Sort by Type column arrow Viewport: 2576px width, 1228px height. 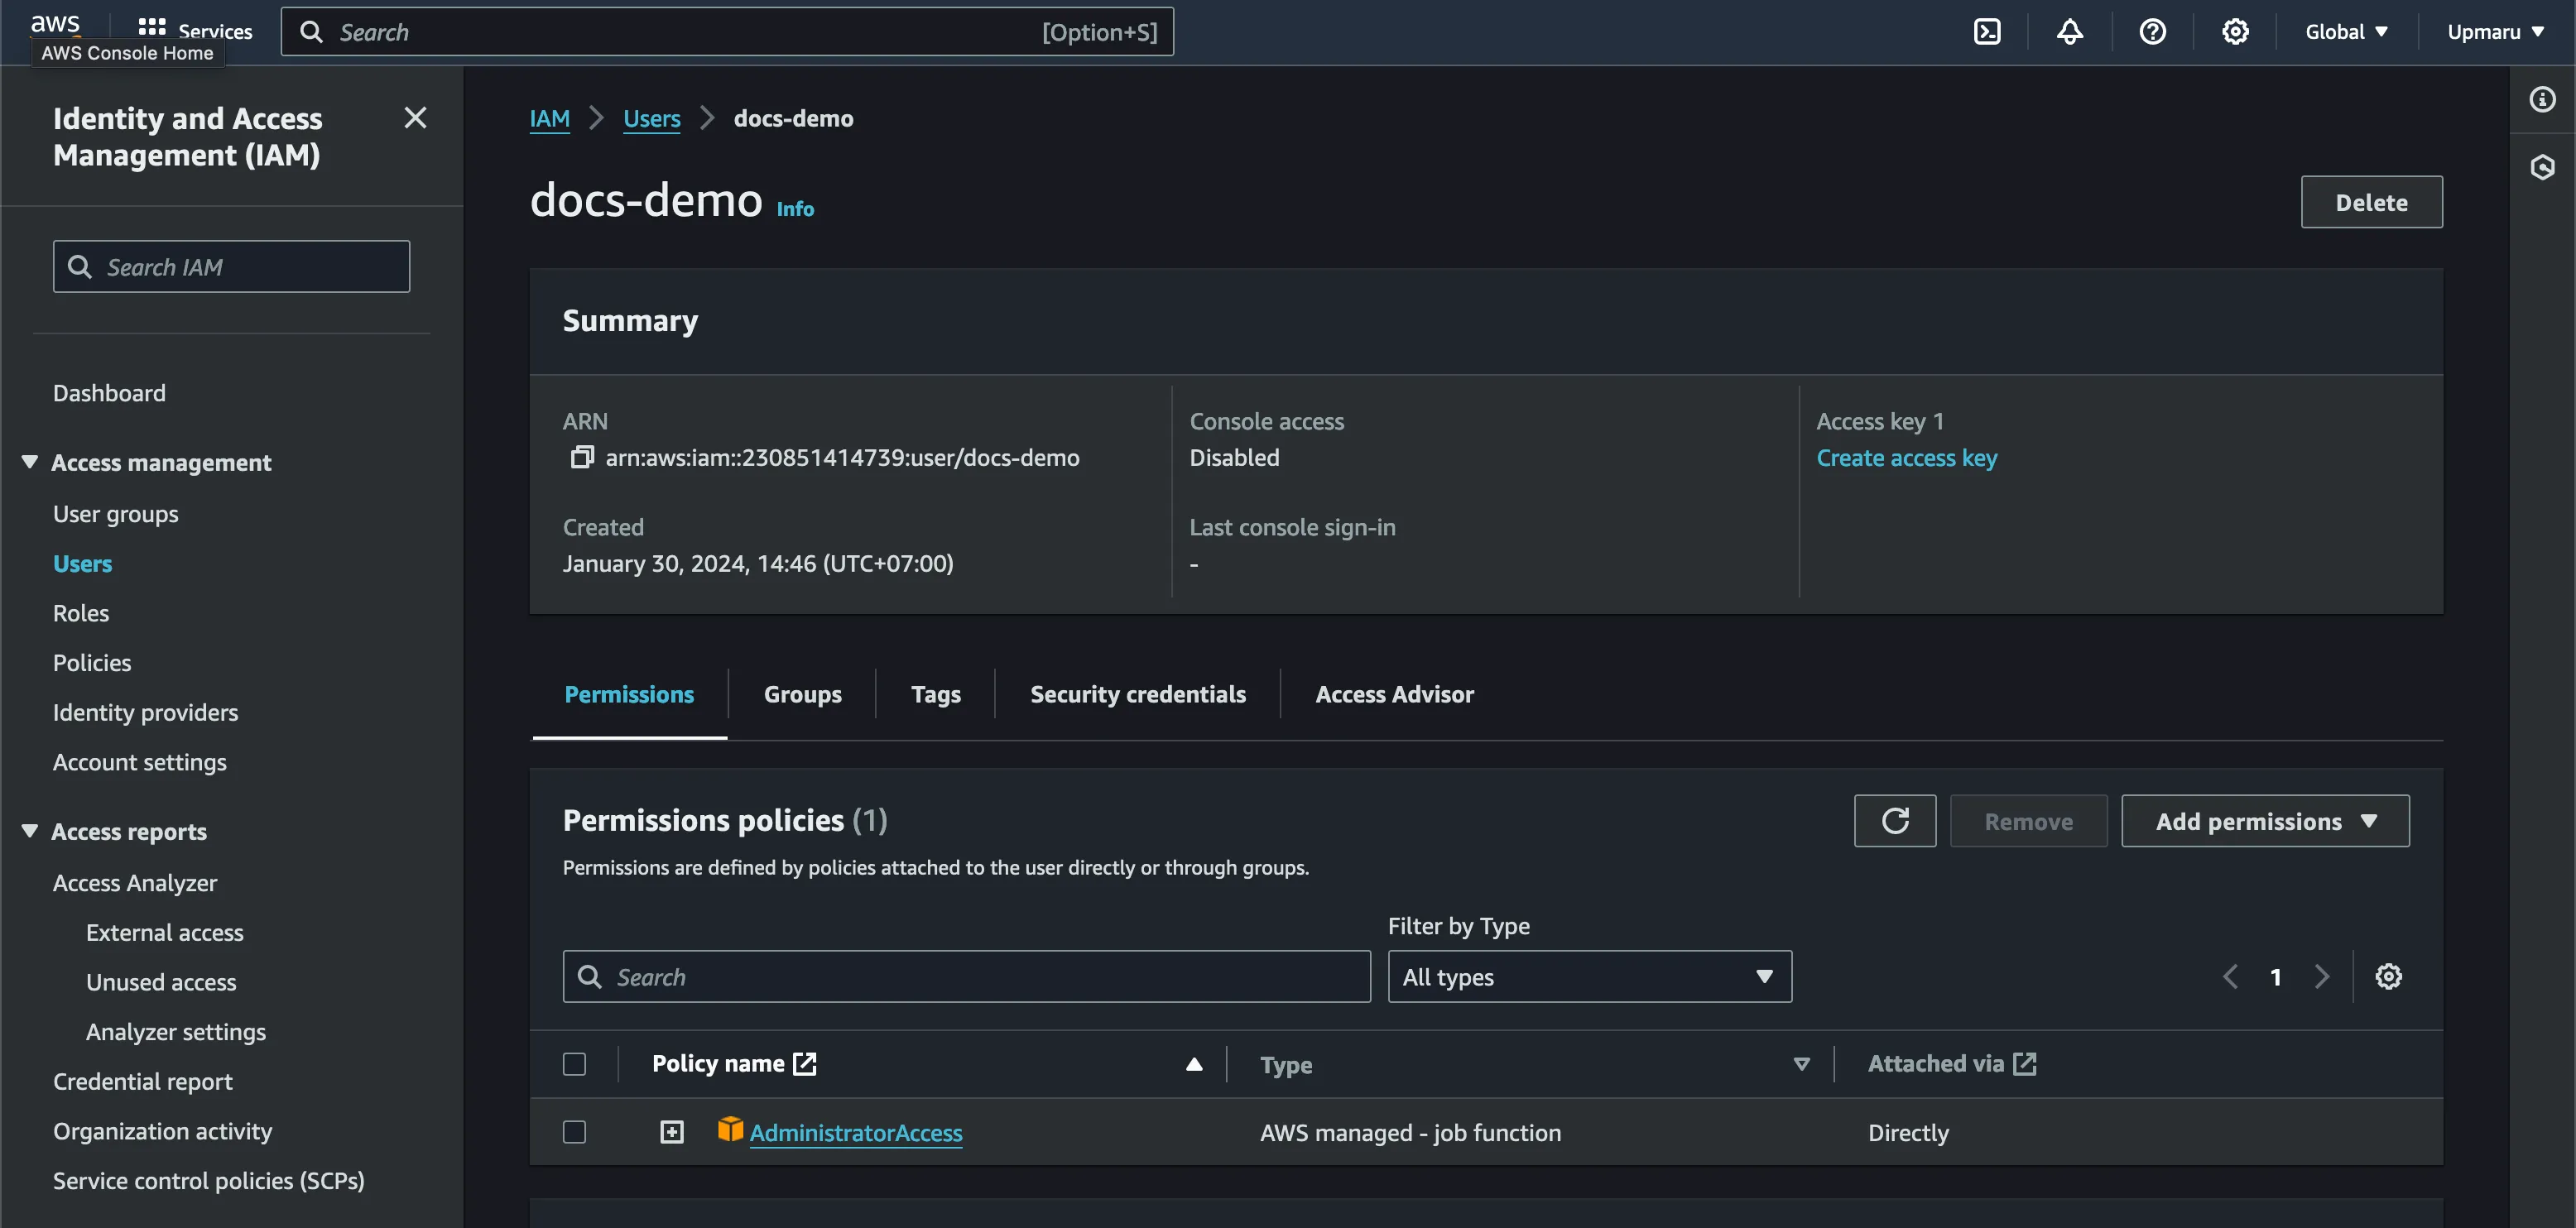pos(1801,1064)
